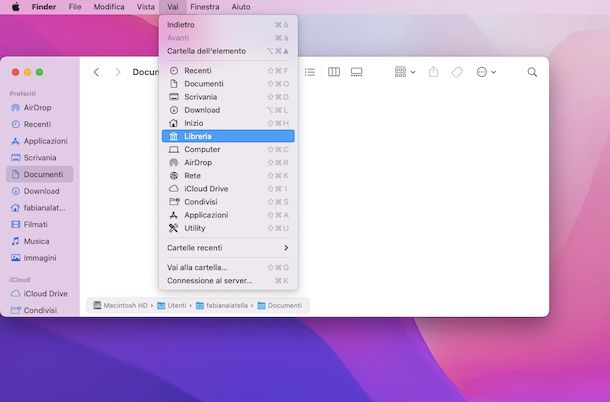
Task: Switch to list view in toolbar
Action: tap(310, 72)
